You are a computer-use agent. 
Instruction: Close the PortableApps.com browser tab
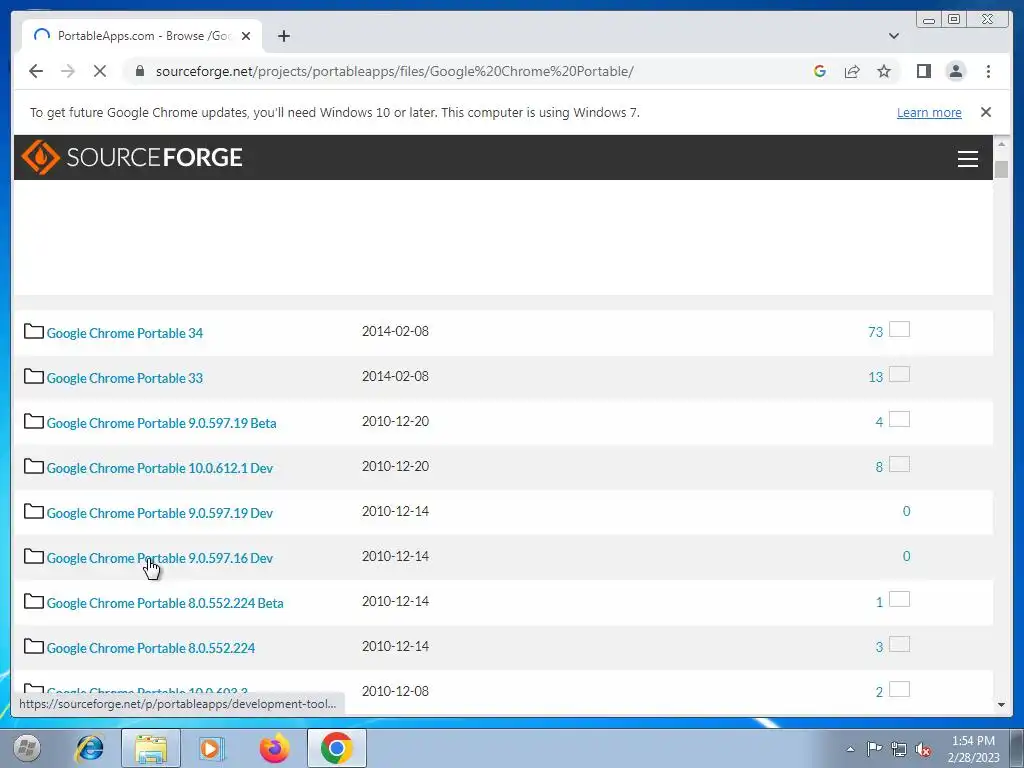click(x=246, y=36)
